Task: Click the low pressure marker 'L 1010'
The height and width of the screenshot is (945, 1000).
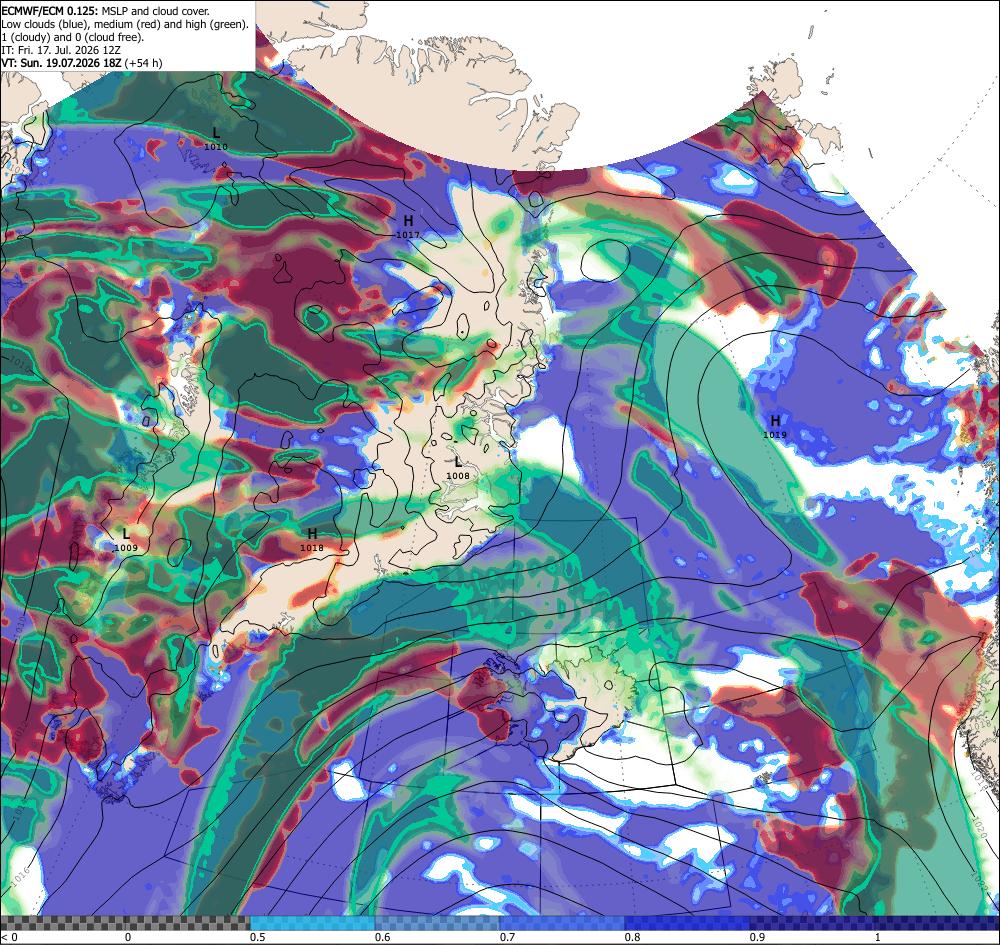Action: (216, 138)
